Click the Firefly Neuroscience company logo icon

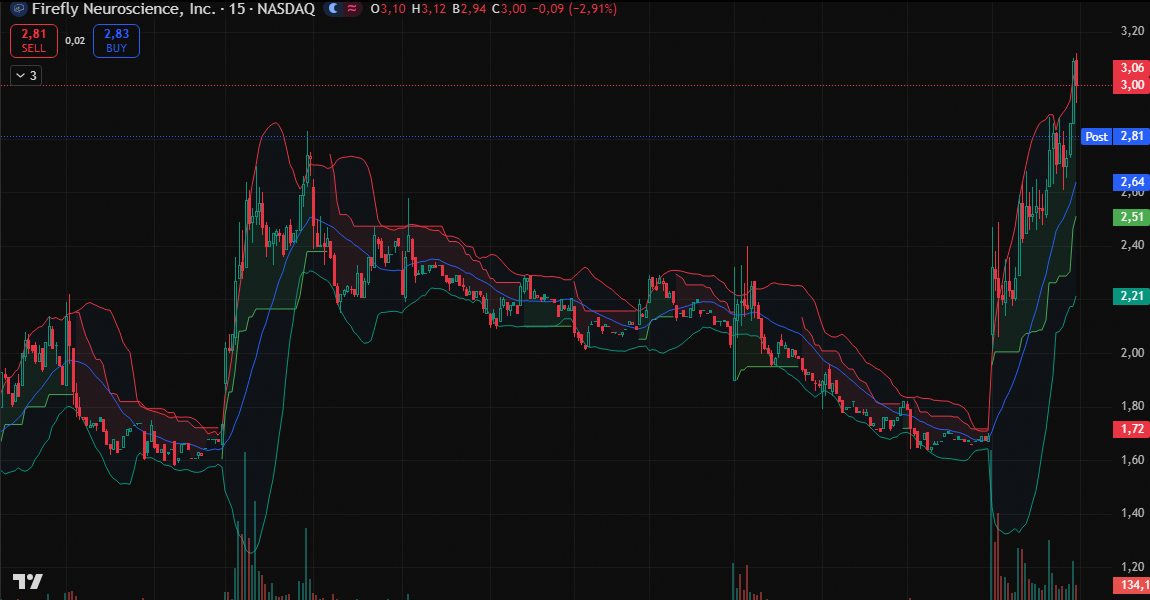pyautogui.click(x=18, y=9)
